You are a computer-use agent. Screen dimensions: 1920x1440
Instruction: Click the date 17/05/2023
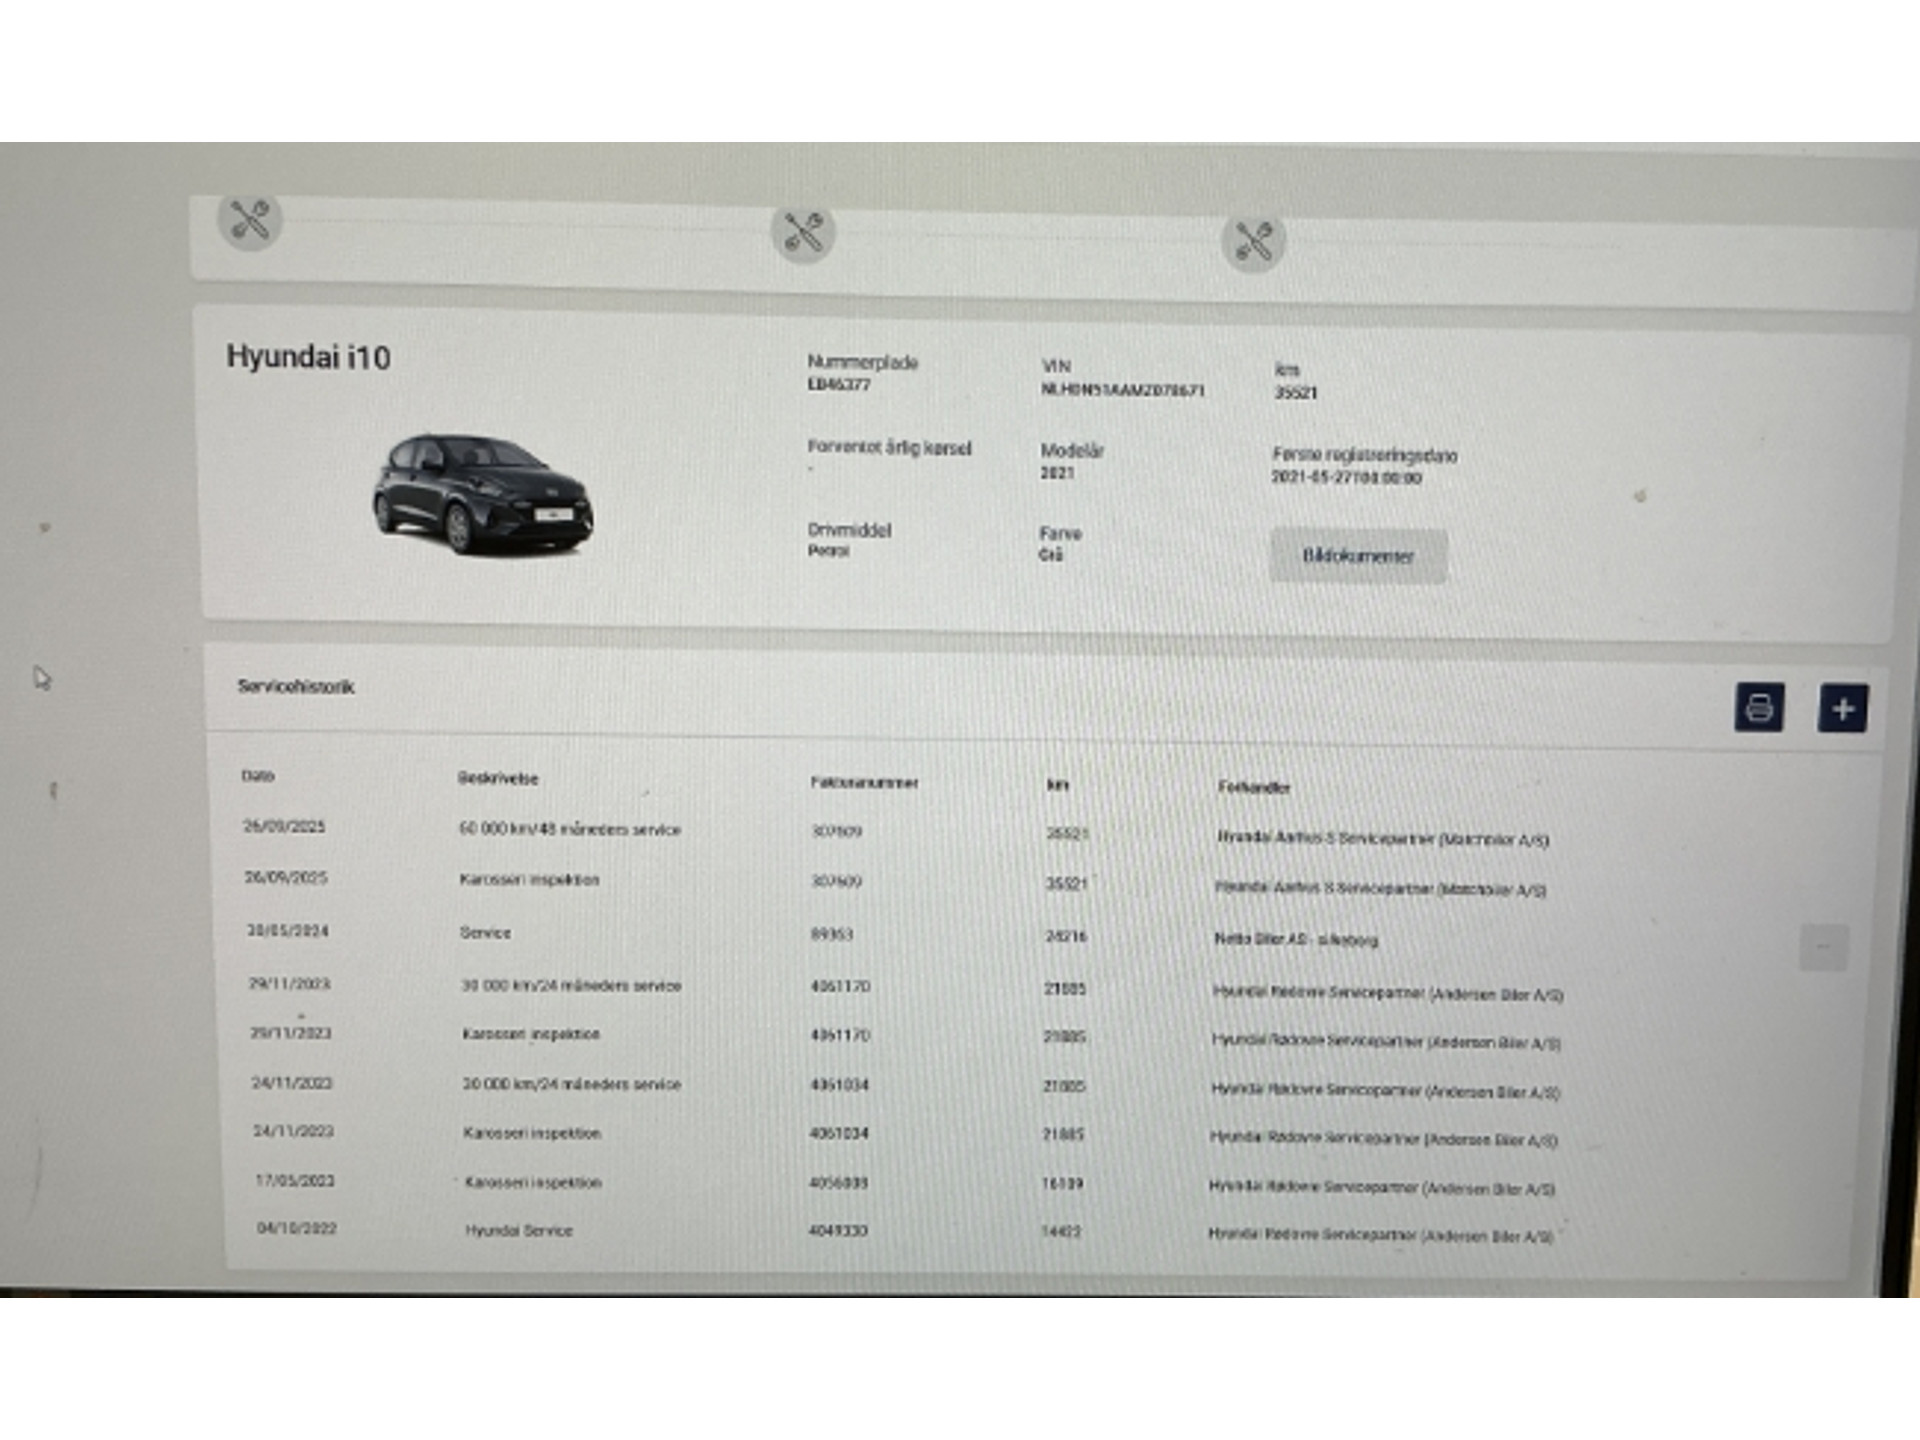295,1180
